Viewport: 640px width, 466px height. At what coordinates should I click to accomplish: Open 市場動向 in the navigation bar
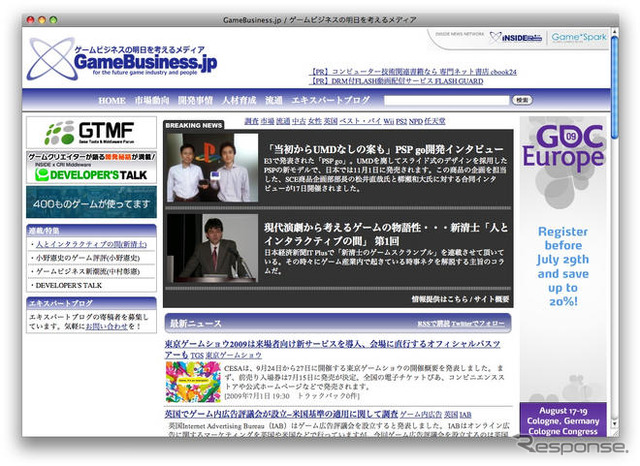tap(152, 100)
